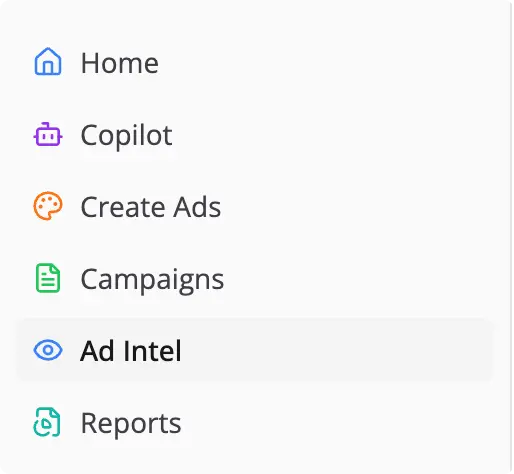Open the Reports text label
This screenshot has width=514, height=474.
point(131,424)
